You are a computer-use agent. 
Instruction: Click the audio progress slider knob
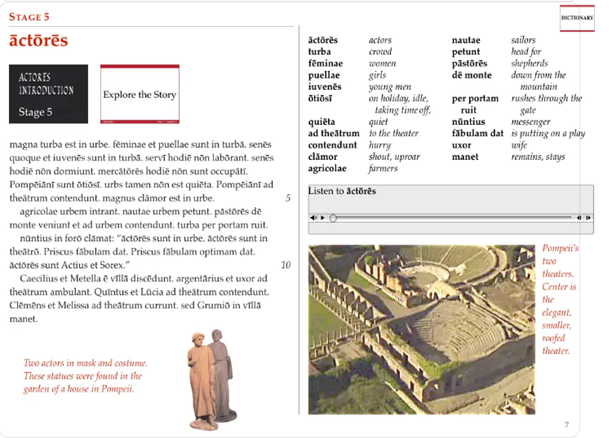[333, 218]
